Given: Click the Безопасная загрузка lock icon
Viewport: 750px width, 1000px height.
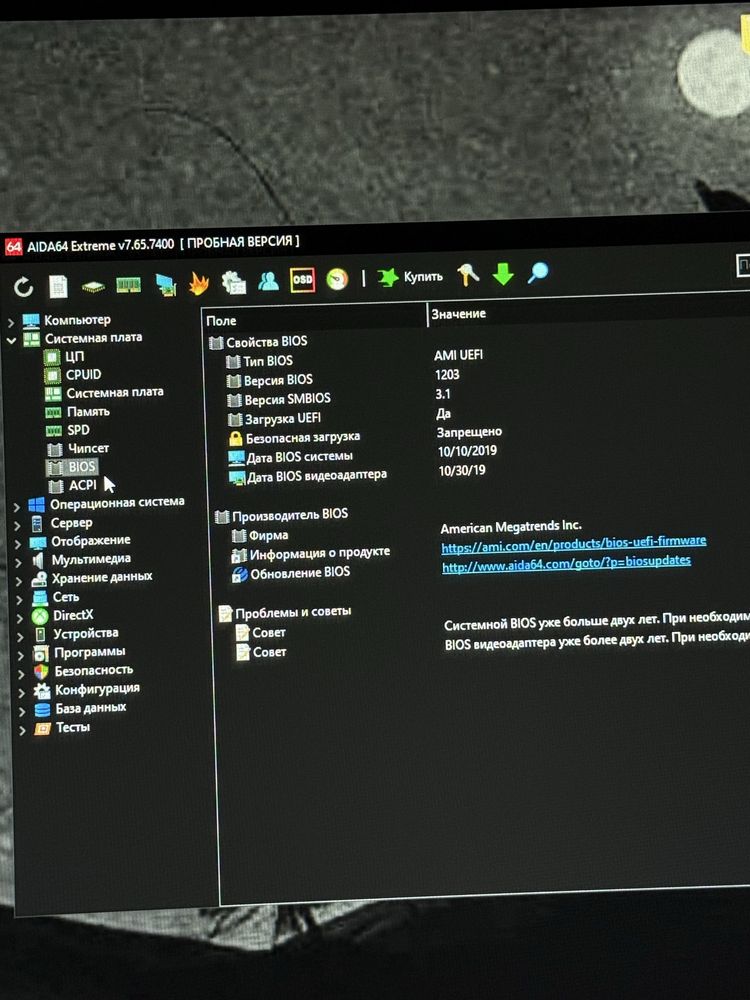Looking at the screenshot, I should (x=236, y=439).
